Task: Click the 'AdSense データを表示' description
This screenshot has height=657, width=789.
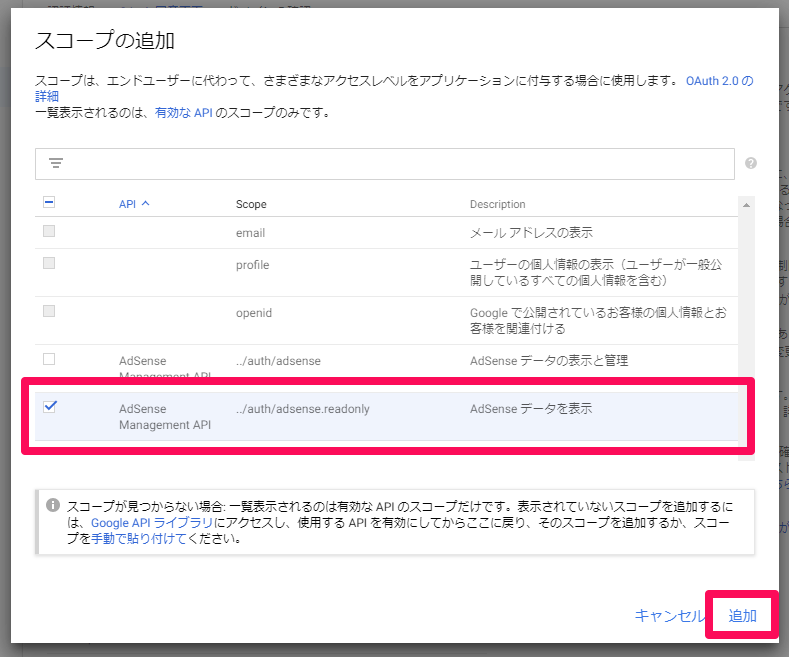Action: coord(531,408)
